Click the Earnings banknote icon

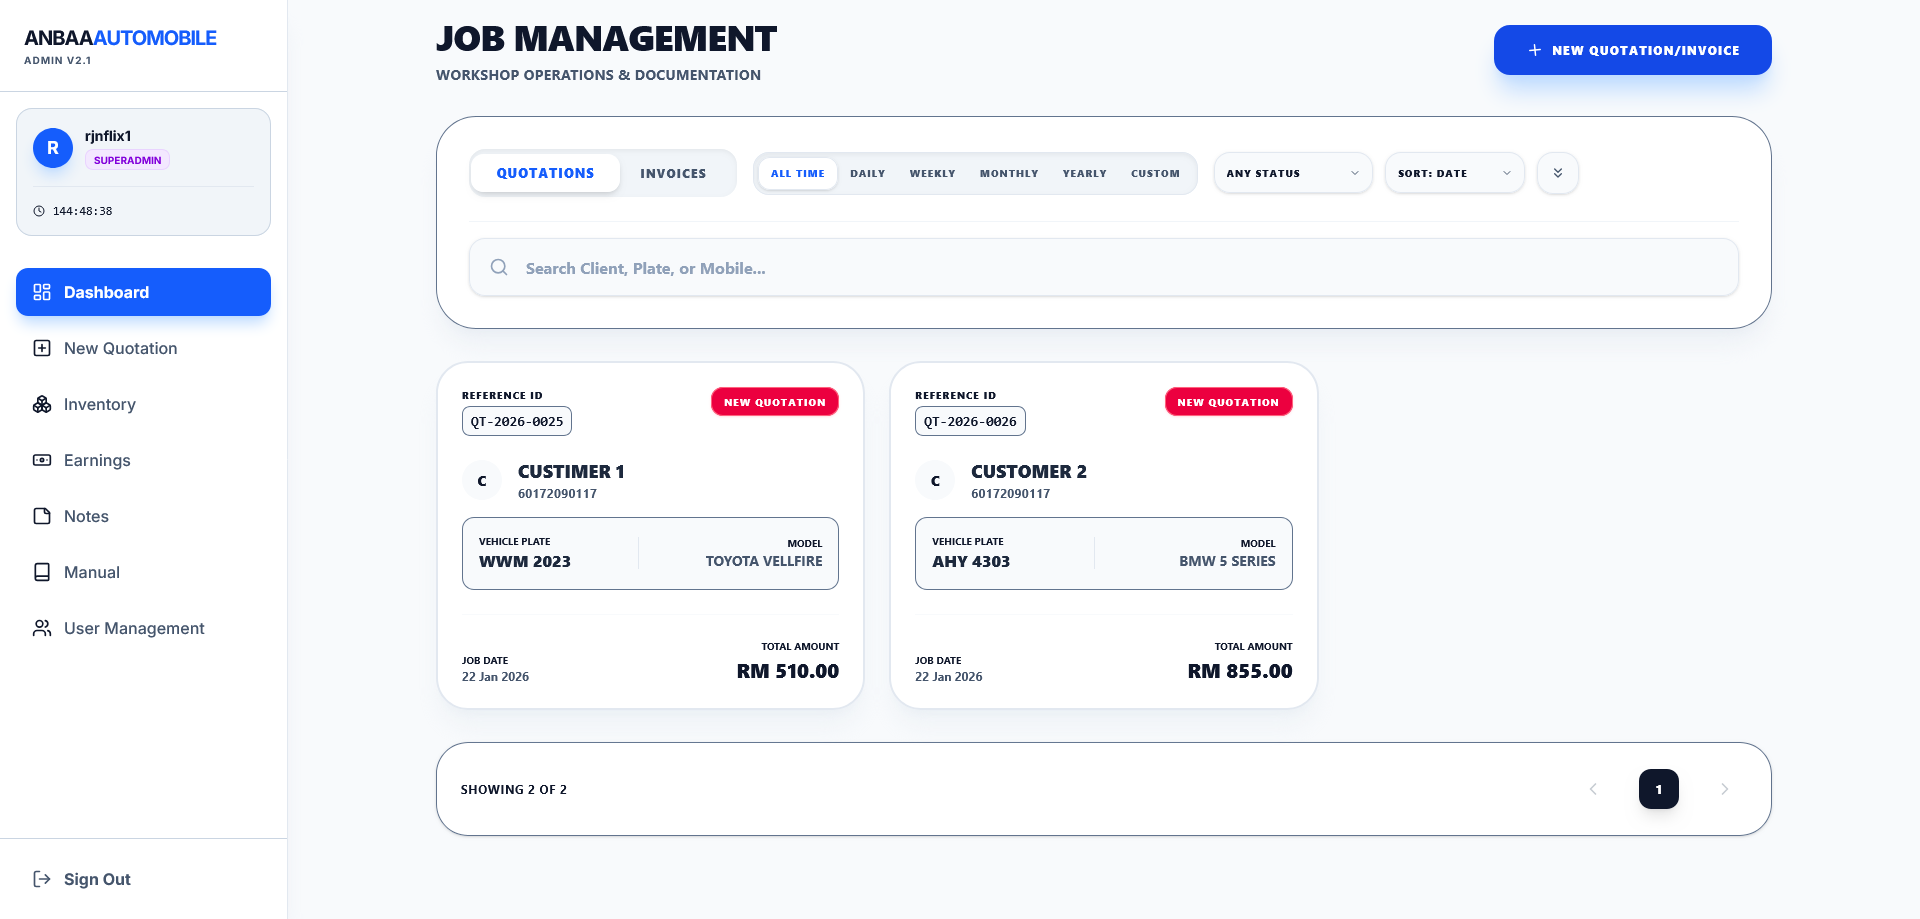click(42, 460)
